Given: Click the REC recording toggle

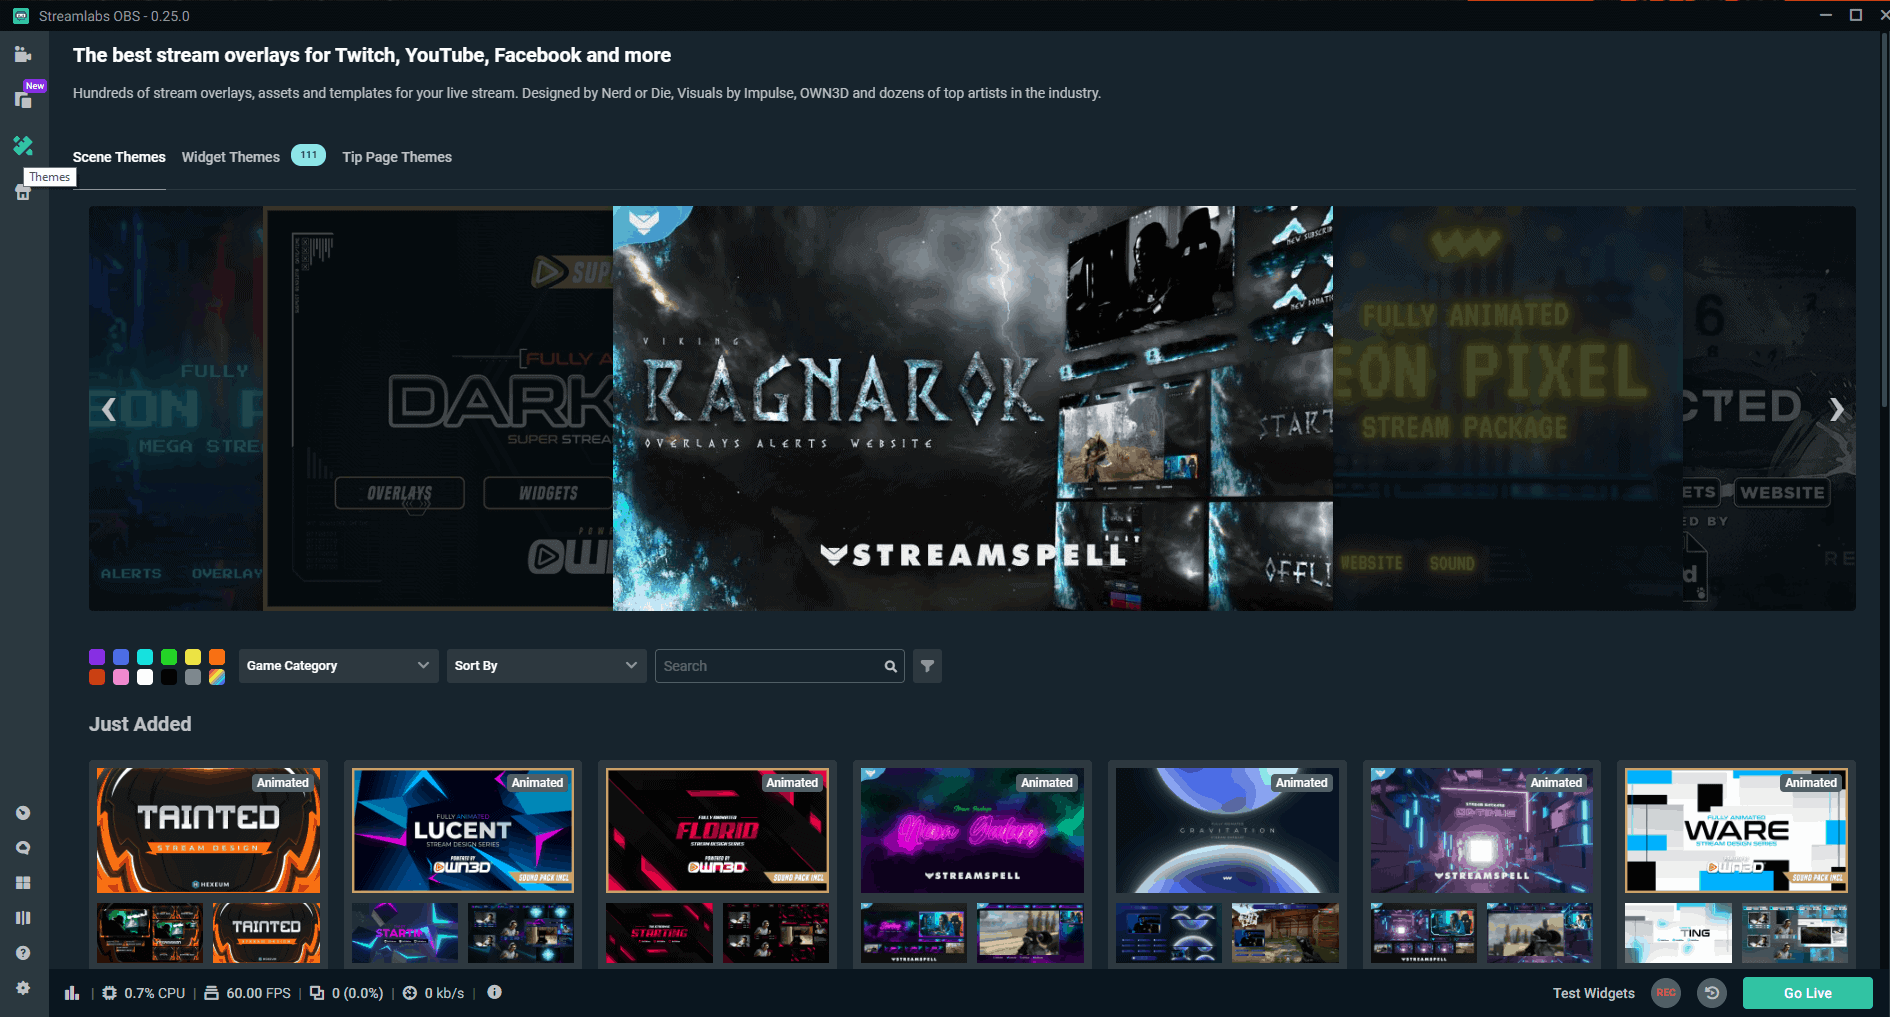Looking at the screenshot, I should click(1665, 993).
